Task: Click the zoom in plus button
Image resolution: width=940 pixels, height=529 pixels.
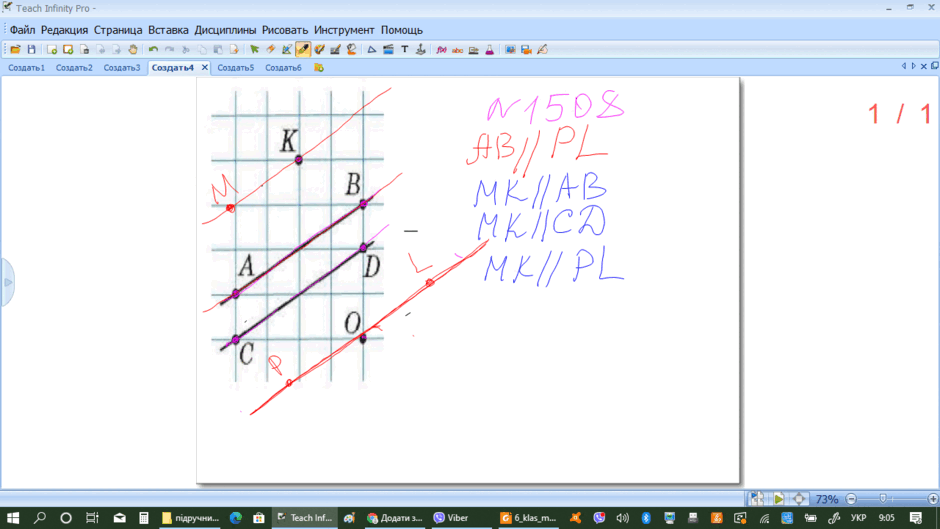Action: 933,499
